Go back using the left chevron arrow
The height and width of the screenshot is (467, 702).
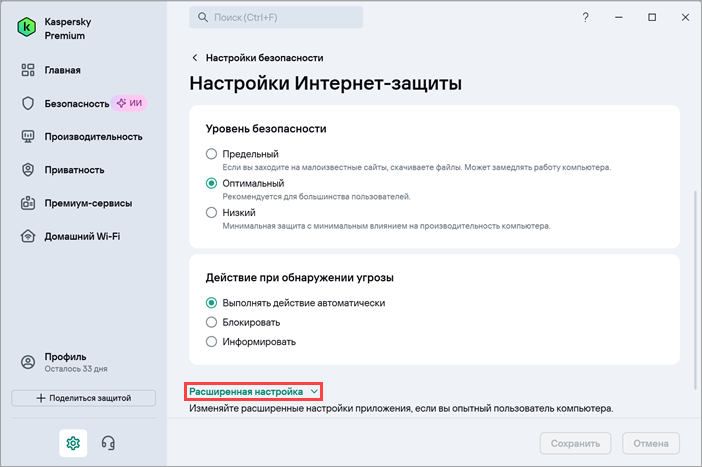click(195, 58)
